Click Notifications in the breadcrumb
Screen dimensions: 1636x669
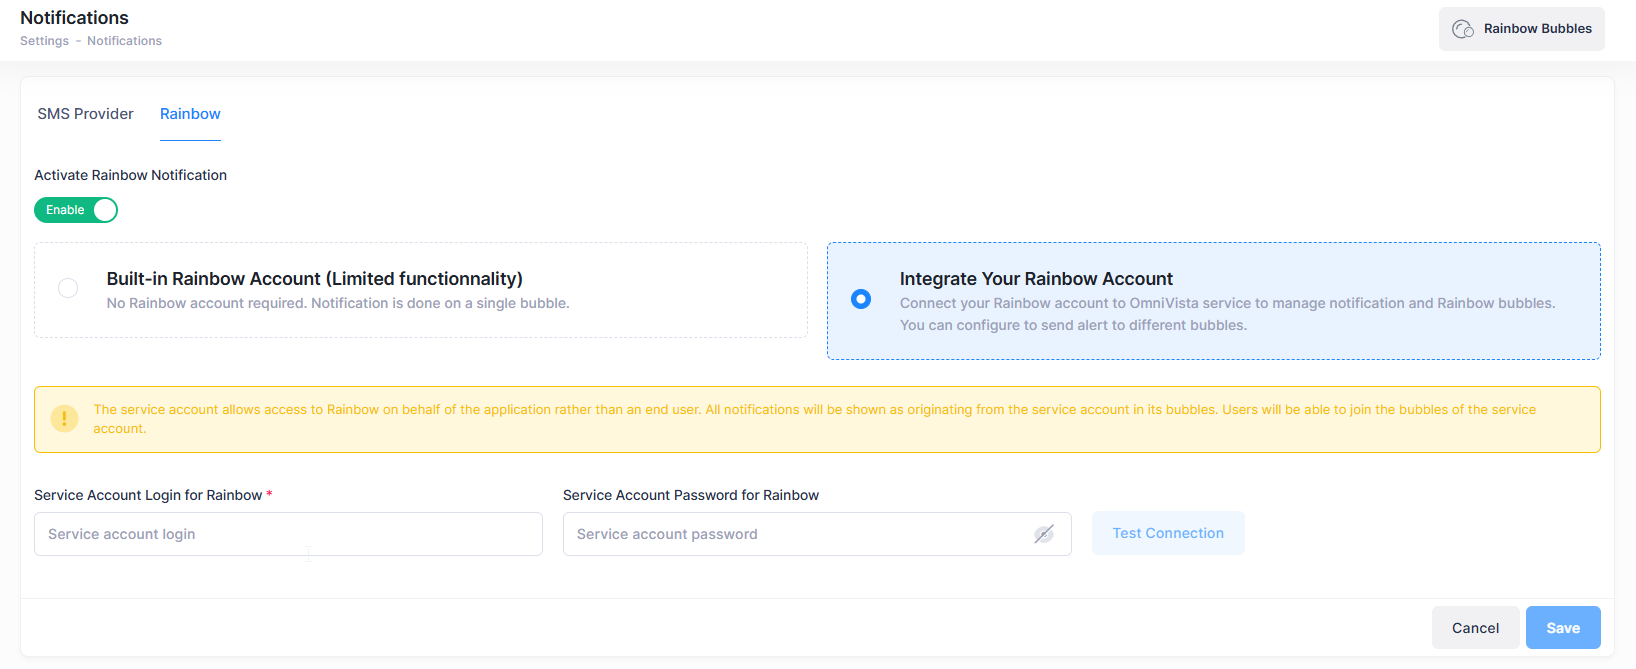click(x=124, y=41)
